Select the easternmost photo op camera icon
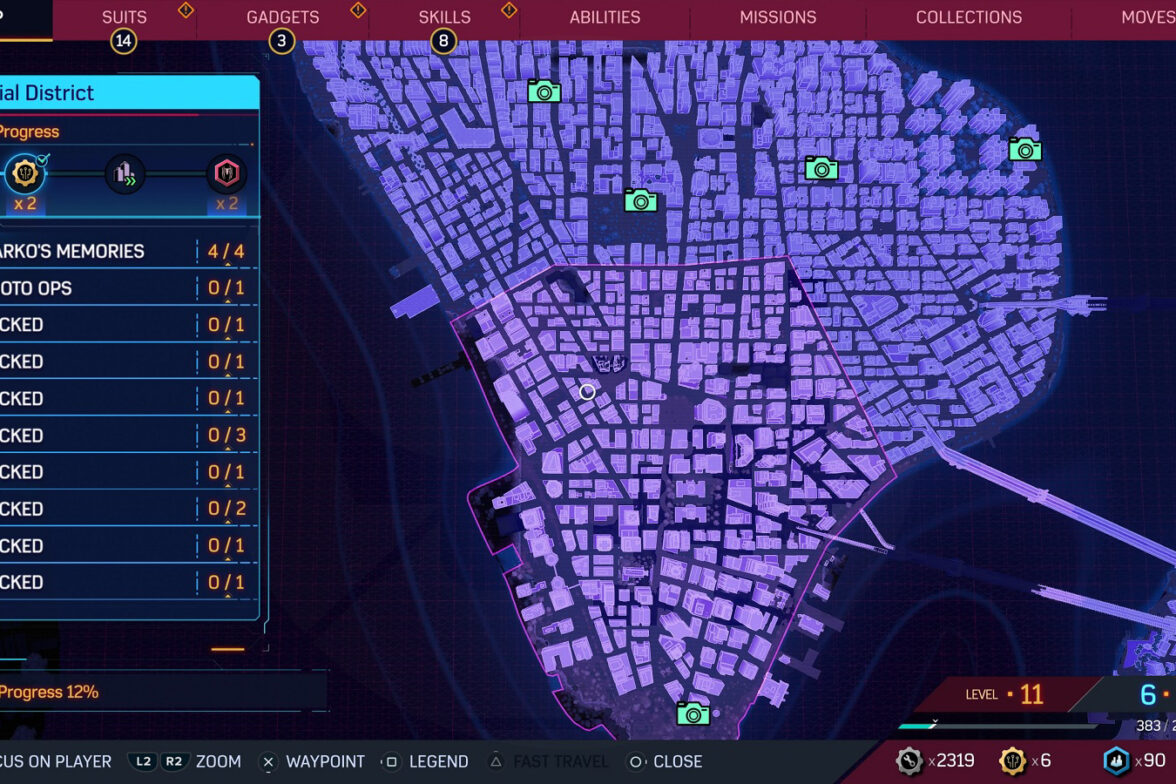 1025,149
